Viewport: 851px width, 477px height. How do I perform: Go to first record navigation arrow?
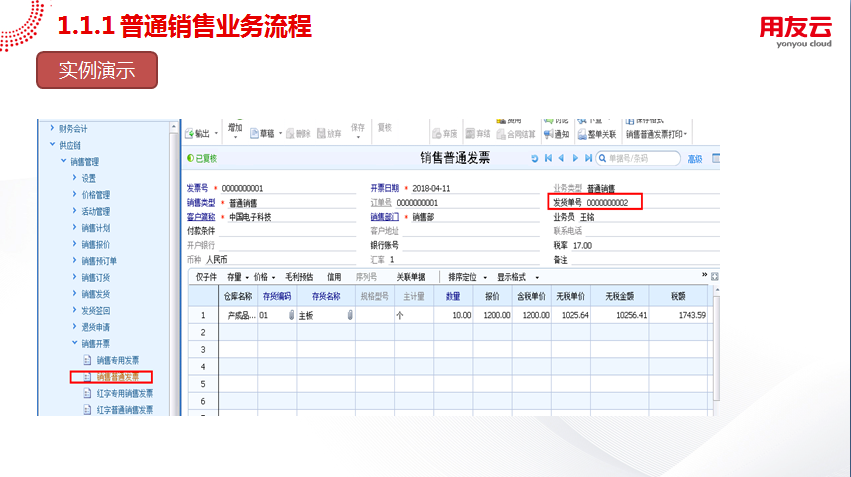(x=548, y=158)
